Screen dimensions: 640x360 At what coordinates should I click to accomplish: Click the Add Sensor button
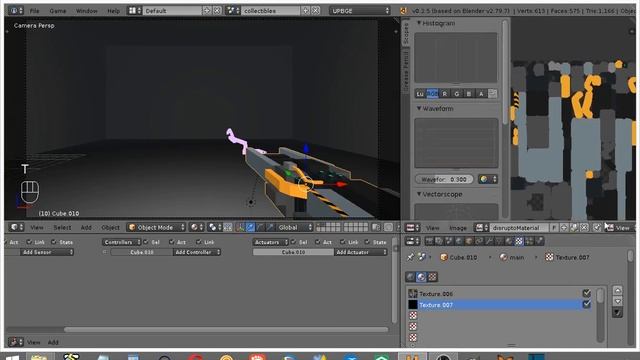pyautogui.click(x=47, y=252)
